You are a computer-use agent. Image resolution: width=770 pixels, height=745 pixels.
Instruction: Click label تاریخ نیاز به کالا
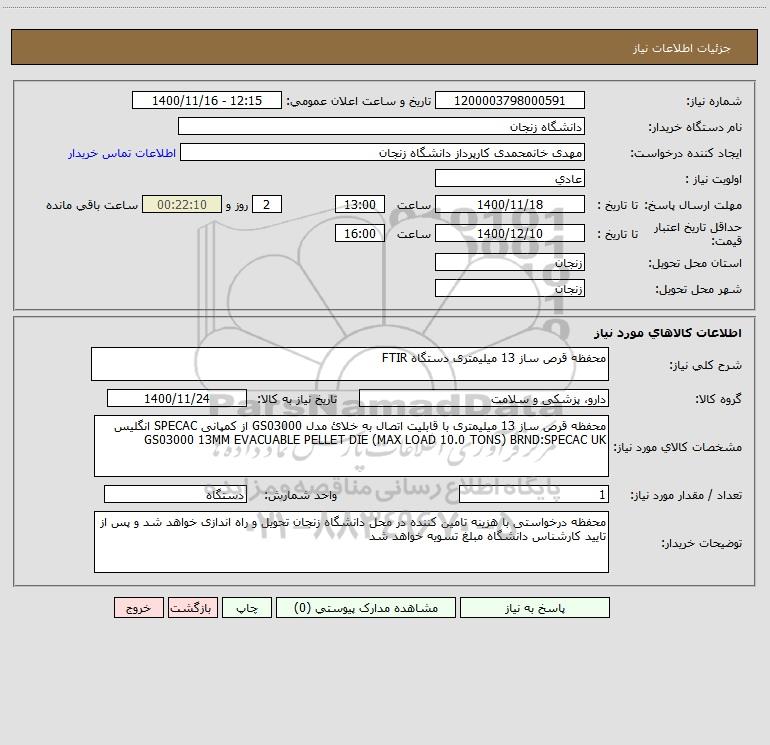[x=297, y=399]
